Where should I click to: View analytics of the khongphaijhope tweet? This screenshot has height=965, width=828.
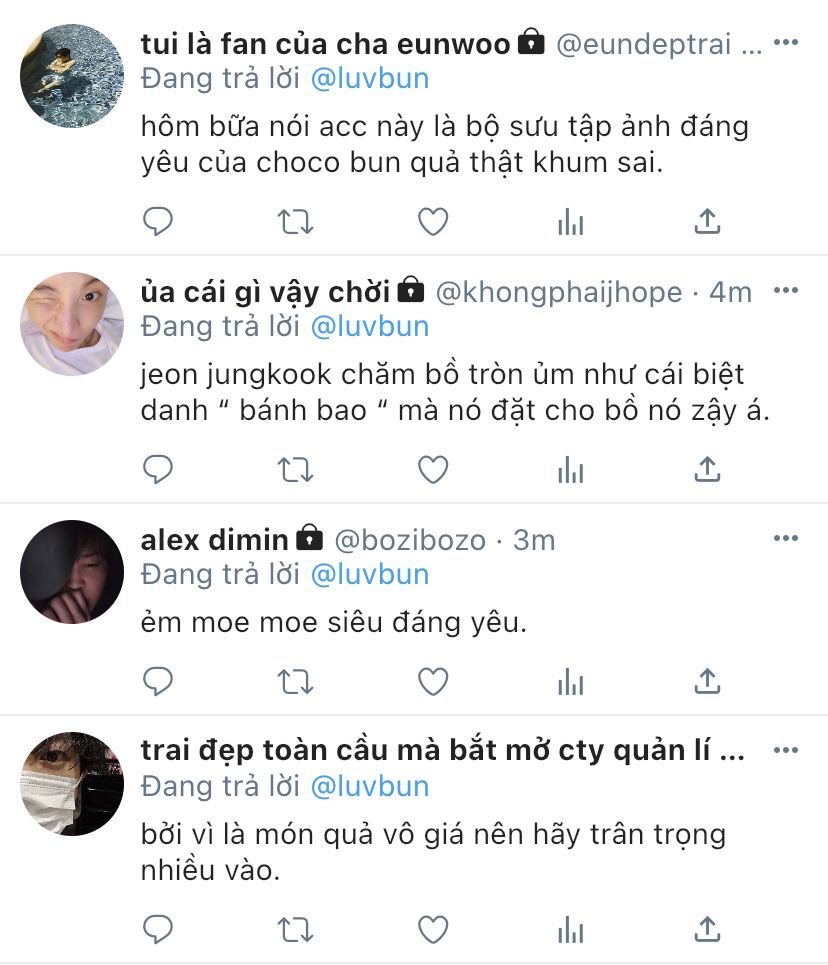(571, 470)
